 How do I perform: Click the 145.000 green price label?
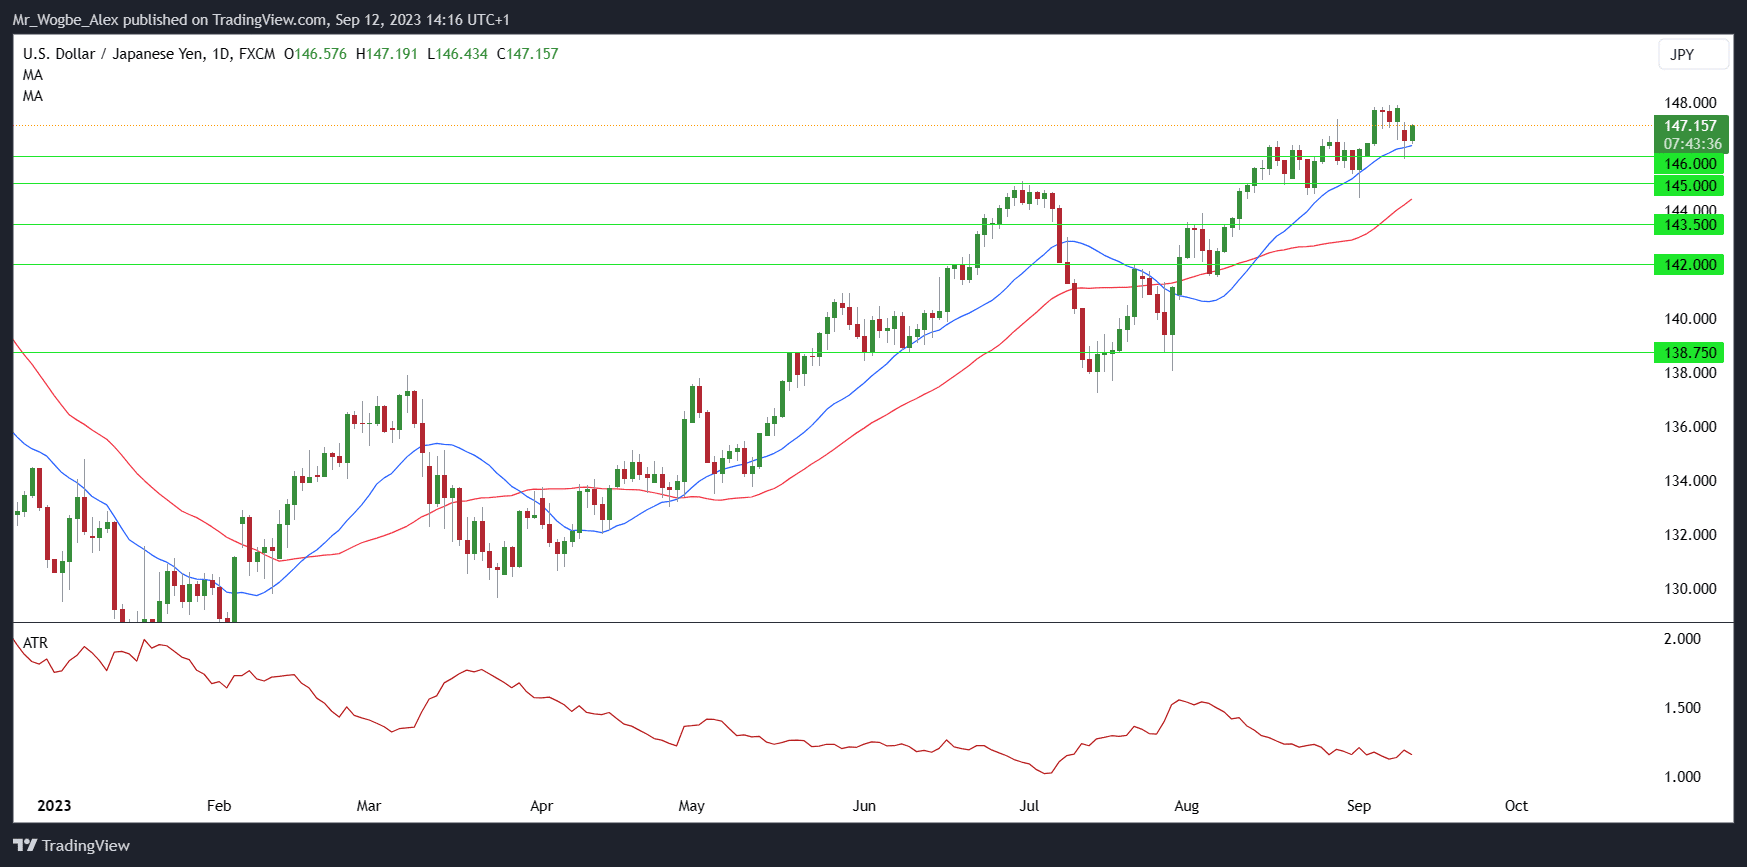(1690, 186)
